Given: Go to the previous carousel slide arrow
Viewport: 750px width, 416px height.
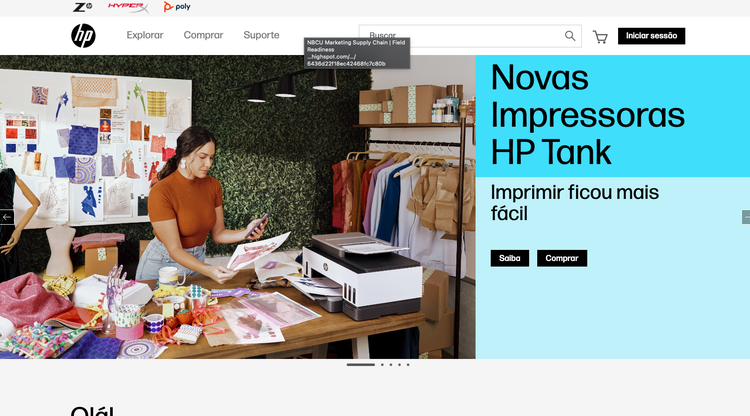Looking at the screenshot, I should click(x=6, y=217).
